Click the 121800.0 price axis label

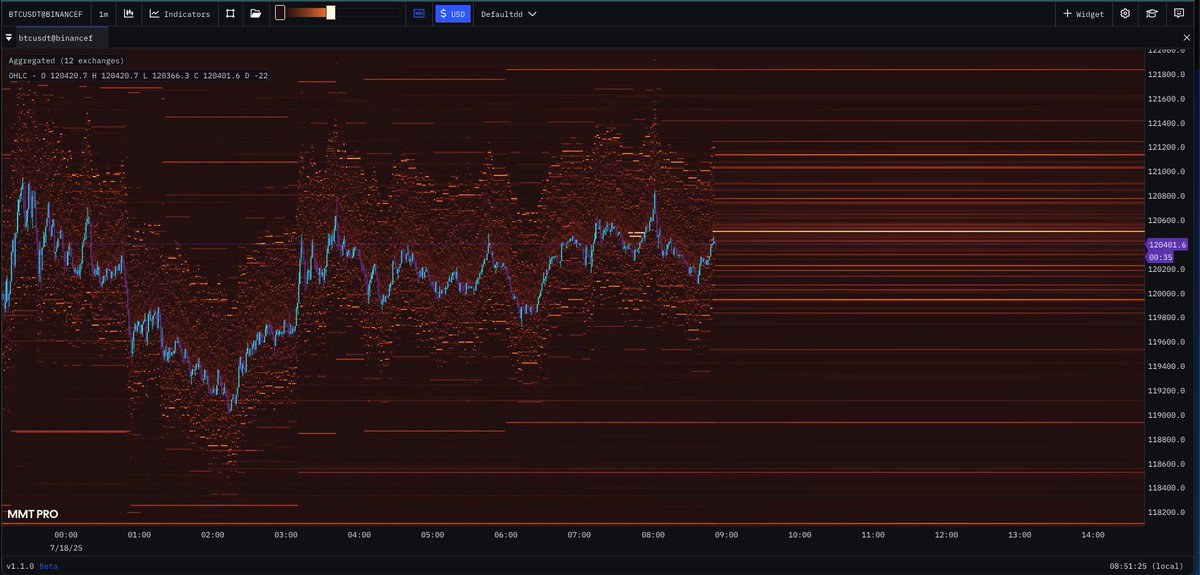click(1166, 74)
